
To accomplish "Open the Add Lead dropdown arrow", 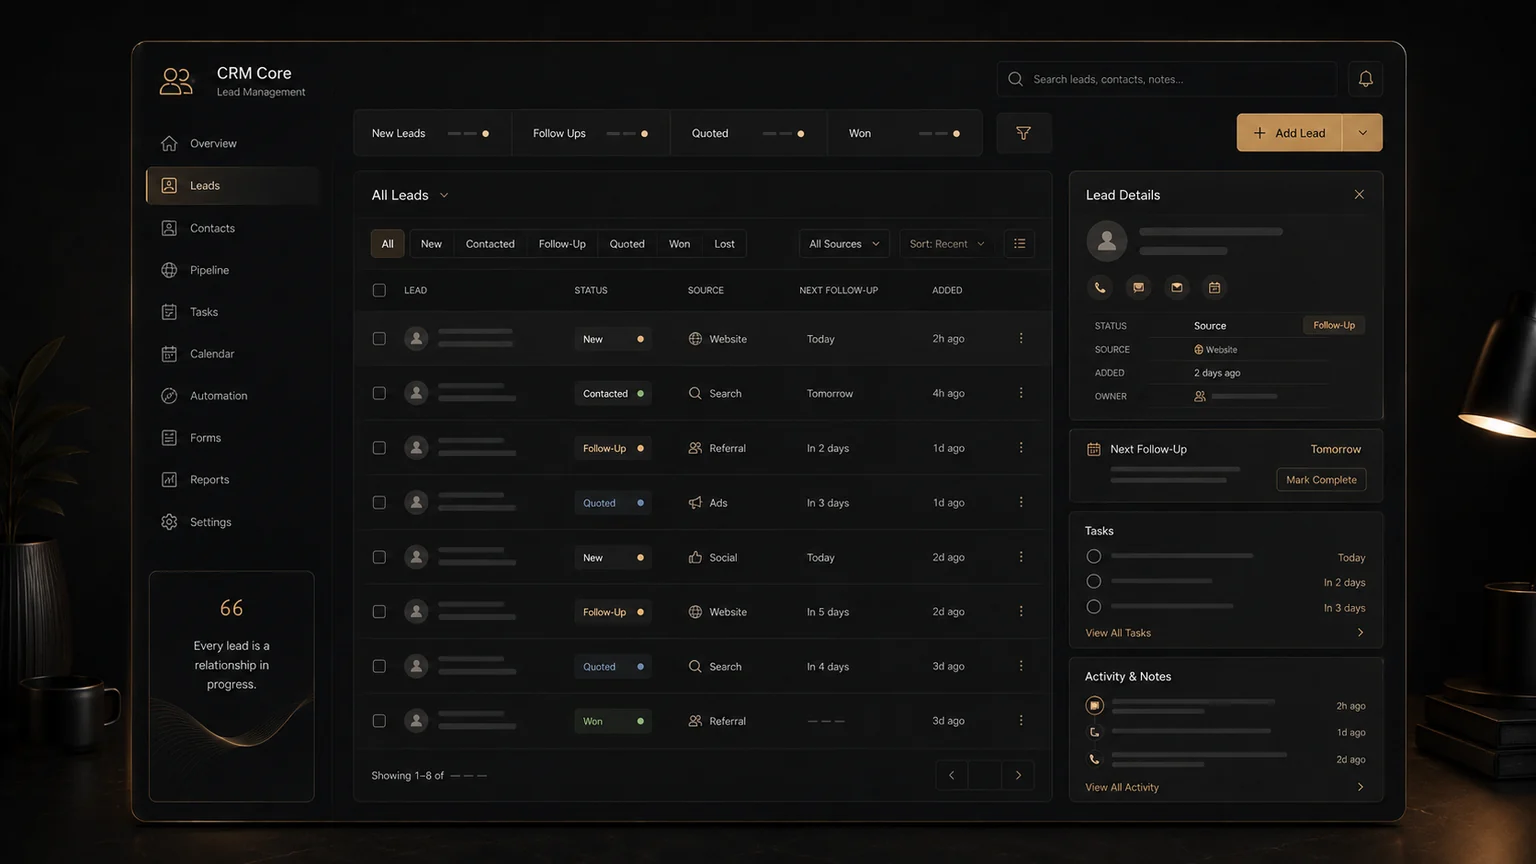I will pos(1362,133).
